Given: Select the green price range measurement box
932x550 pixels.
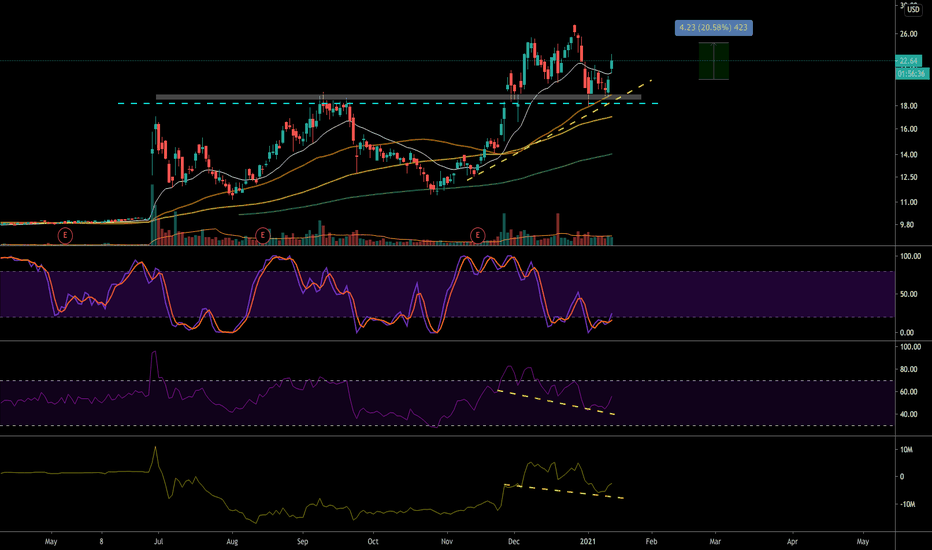Looking at the screenshot, I should click(713, 61).
